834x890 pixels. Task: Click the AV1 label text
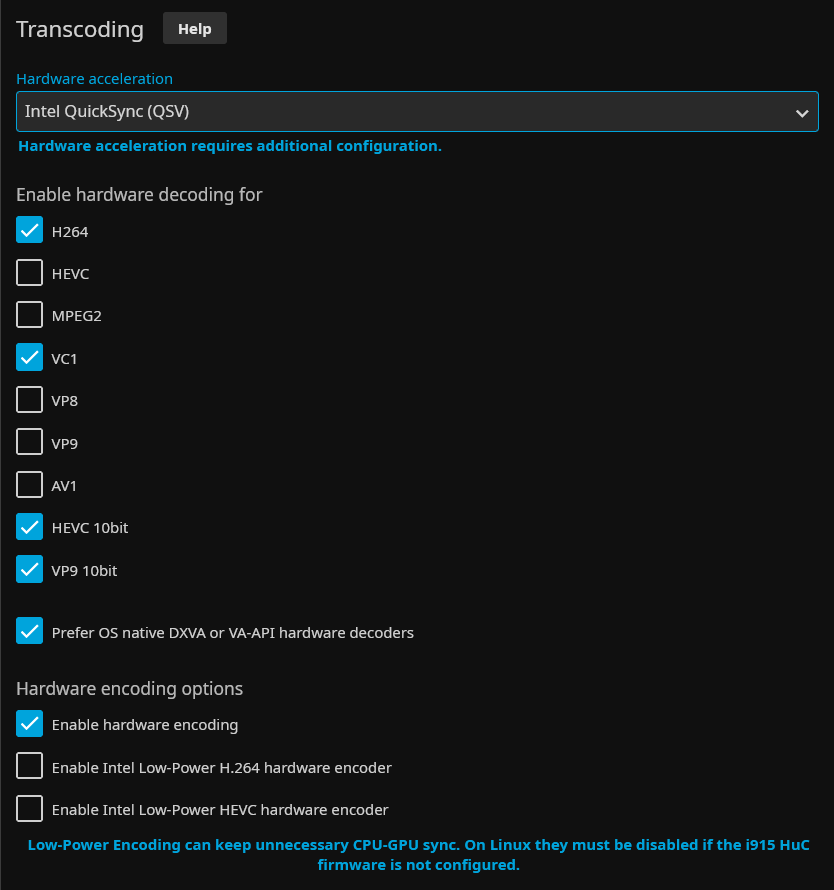point(64,486)
